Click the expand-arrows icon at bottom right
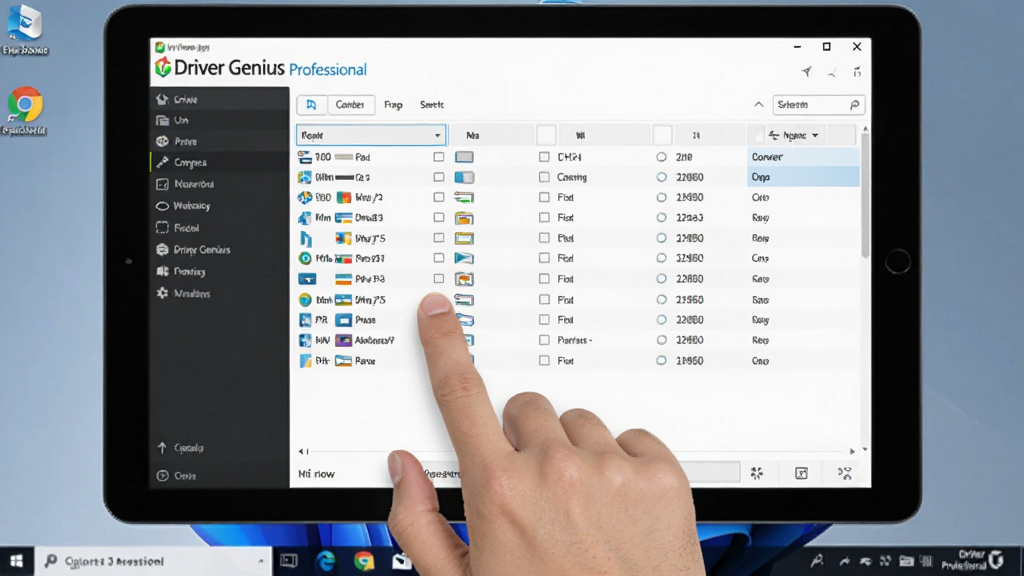 click(844, 473)
